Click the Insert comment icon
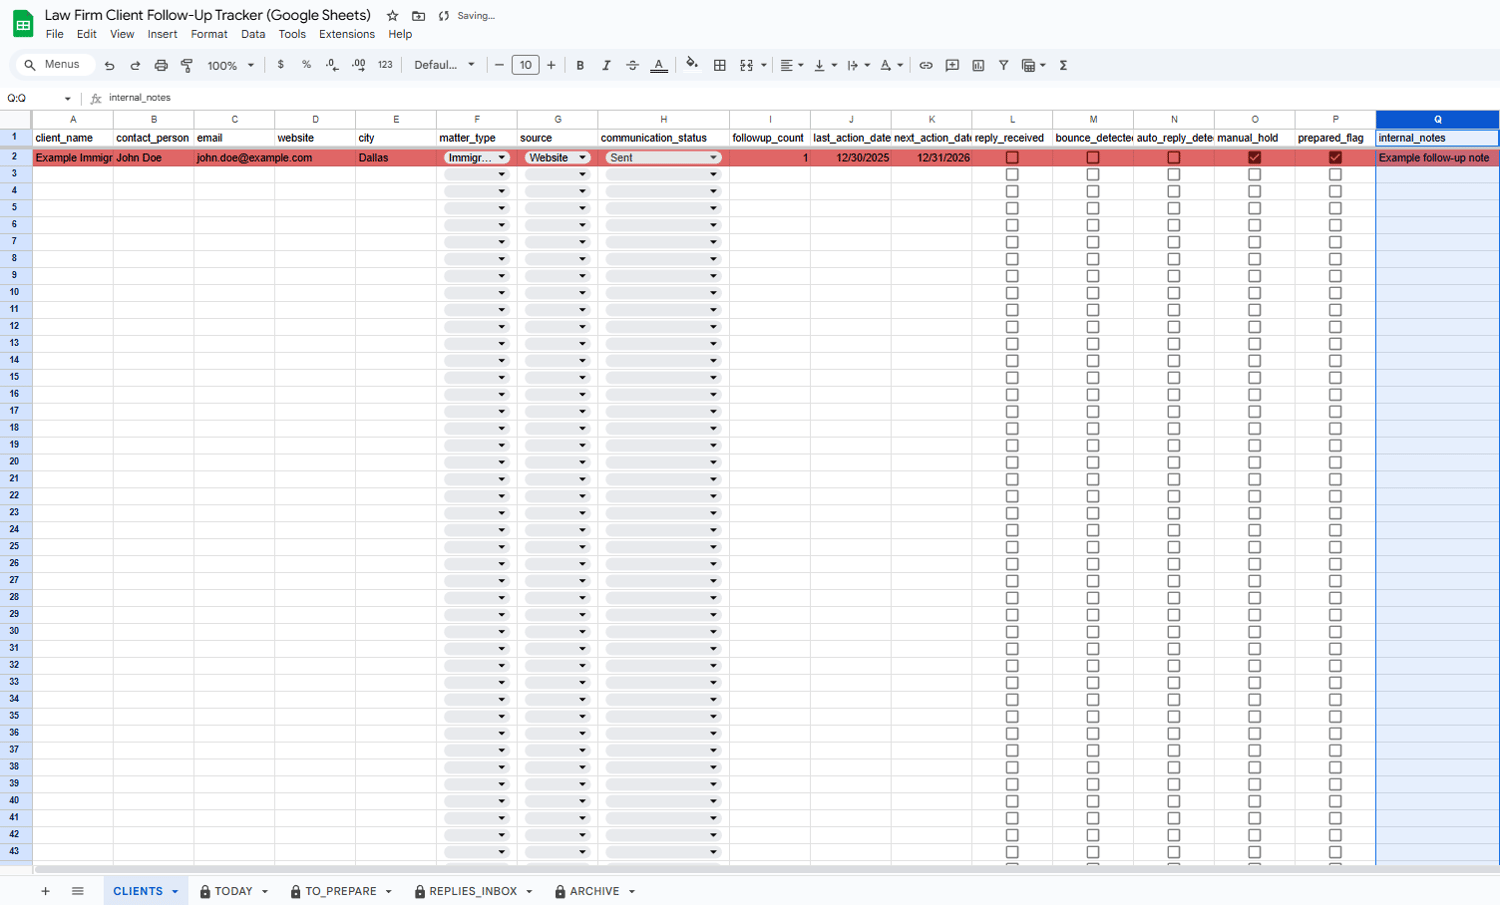The image size is (1500, 905). (952, 65)
